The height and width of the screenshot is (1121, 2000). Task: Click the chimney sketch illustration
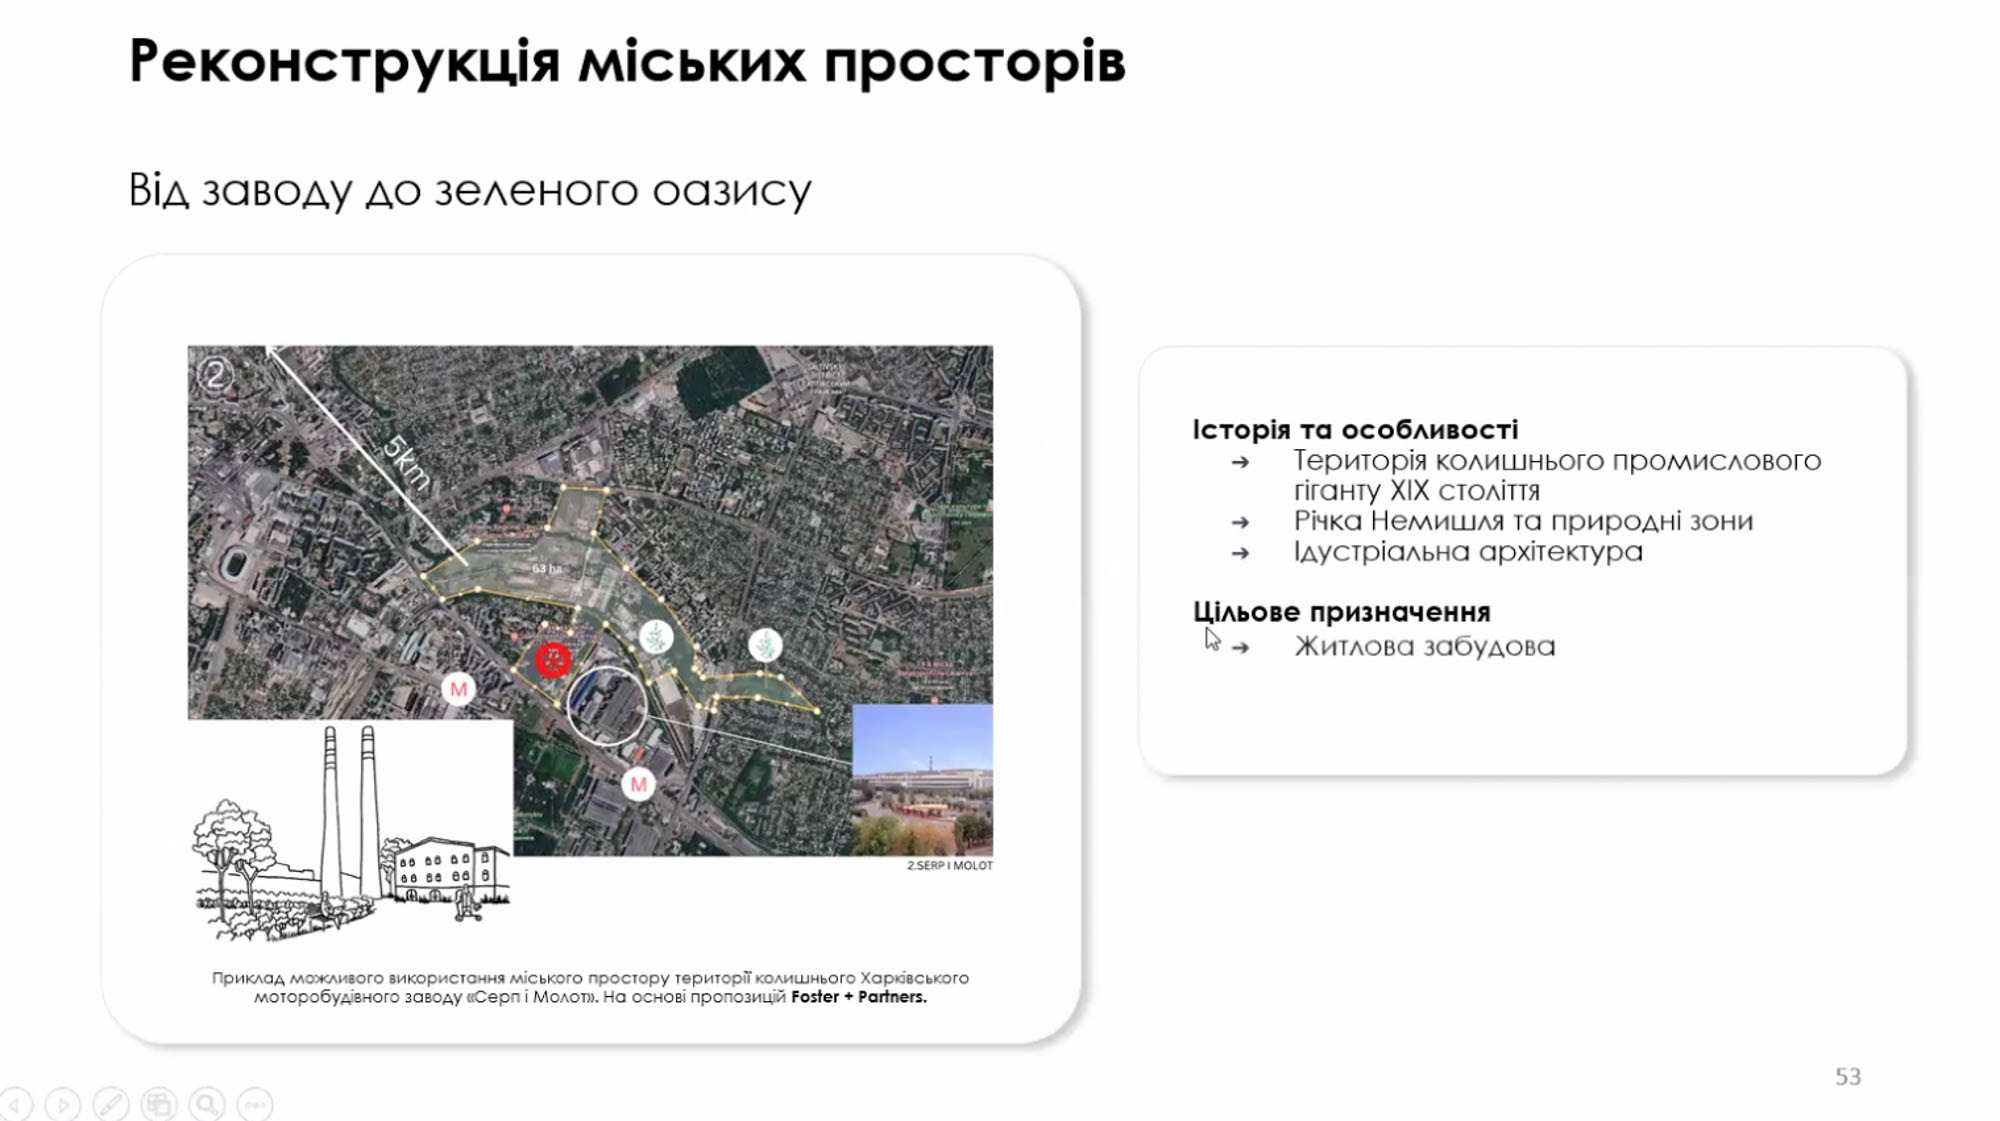pos(350,830)
